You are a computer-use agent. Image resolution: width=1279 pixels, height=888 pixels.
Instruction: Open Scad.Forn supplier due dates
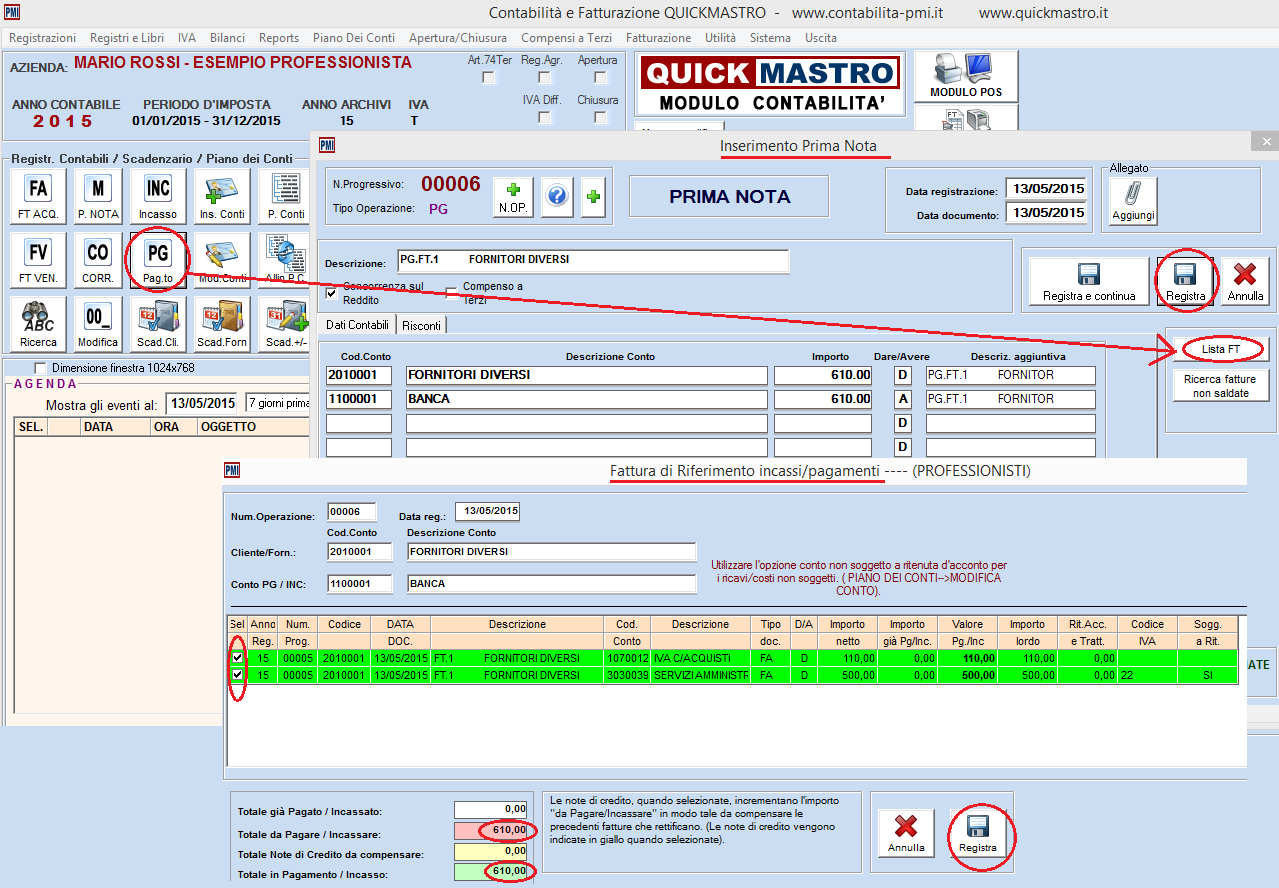coord(222,323)
